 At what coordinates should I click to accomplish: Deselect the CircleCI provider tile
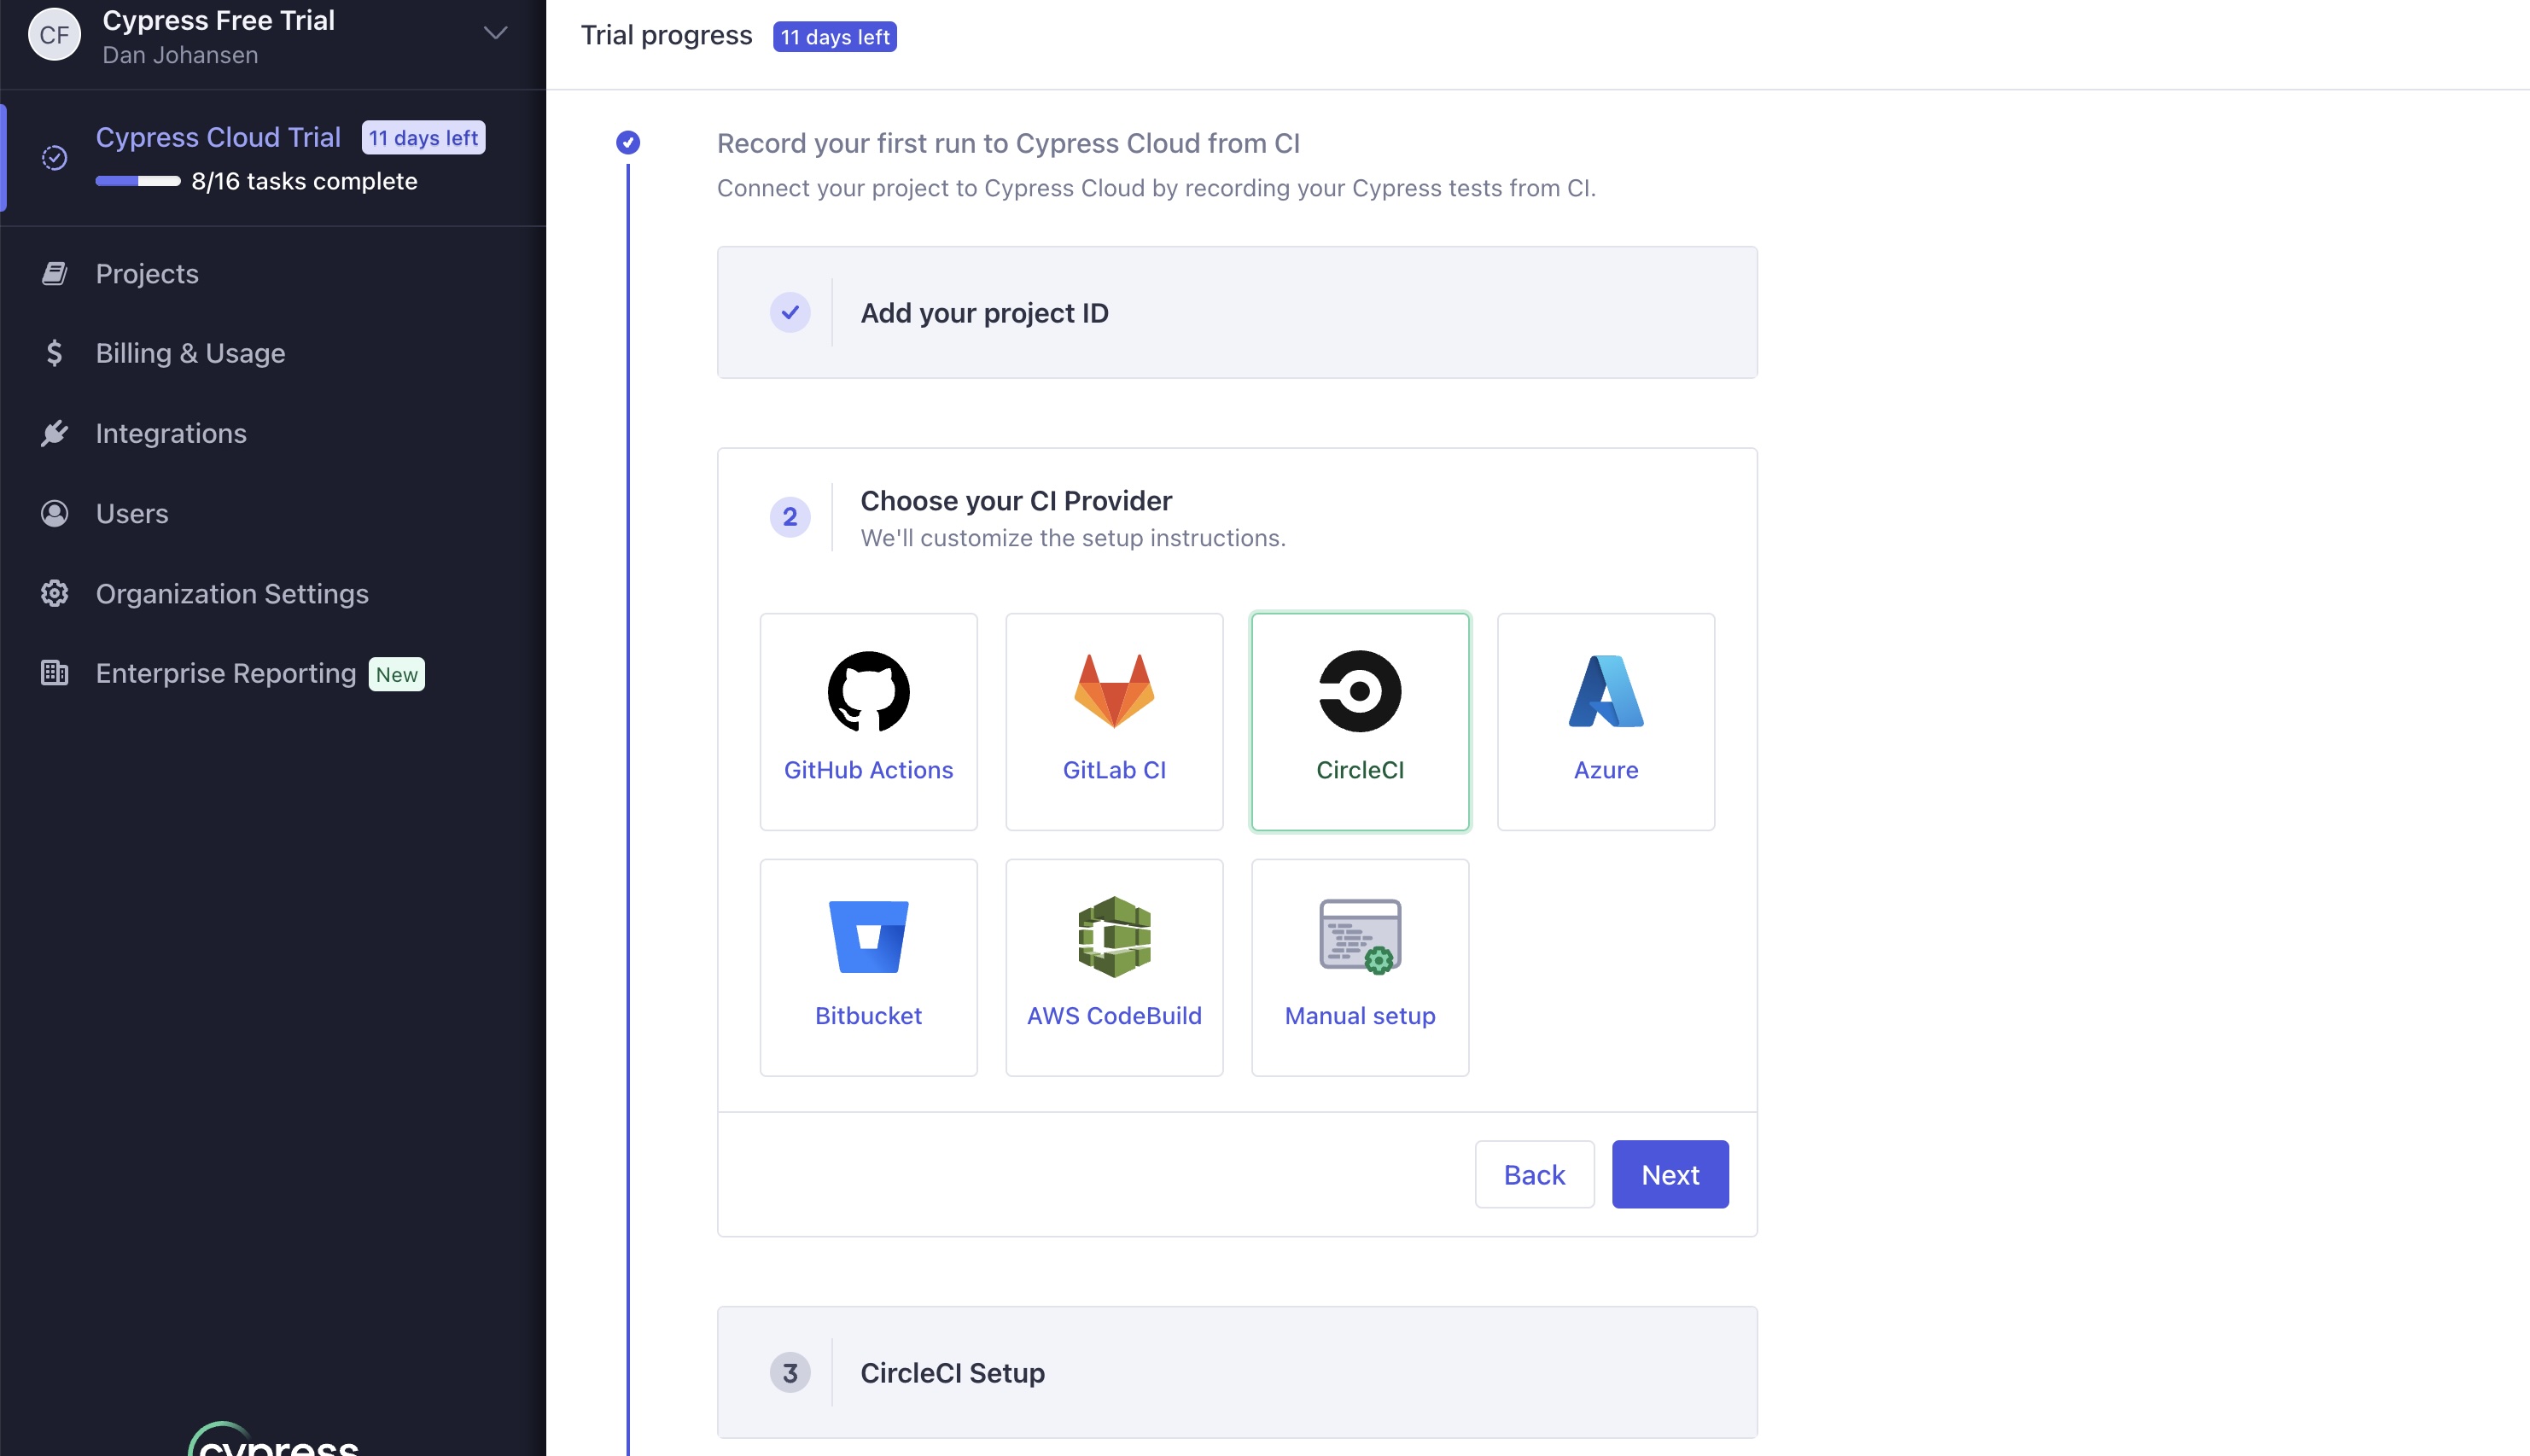click(x=1359, y=720)
